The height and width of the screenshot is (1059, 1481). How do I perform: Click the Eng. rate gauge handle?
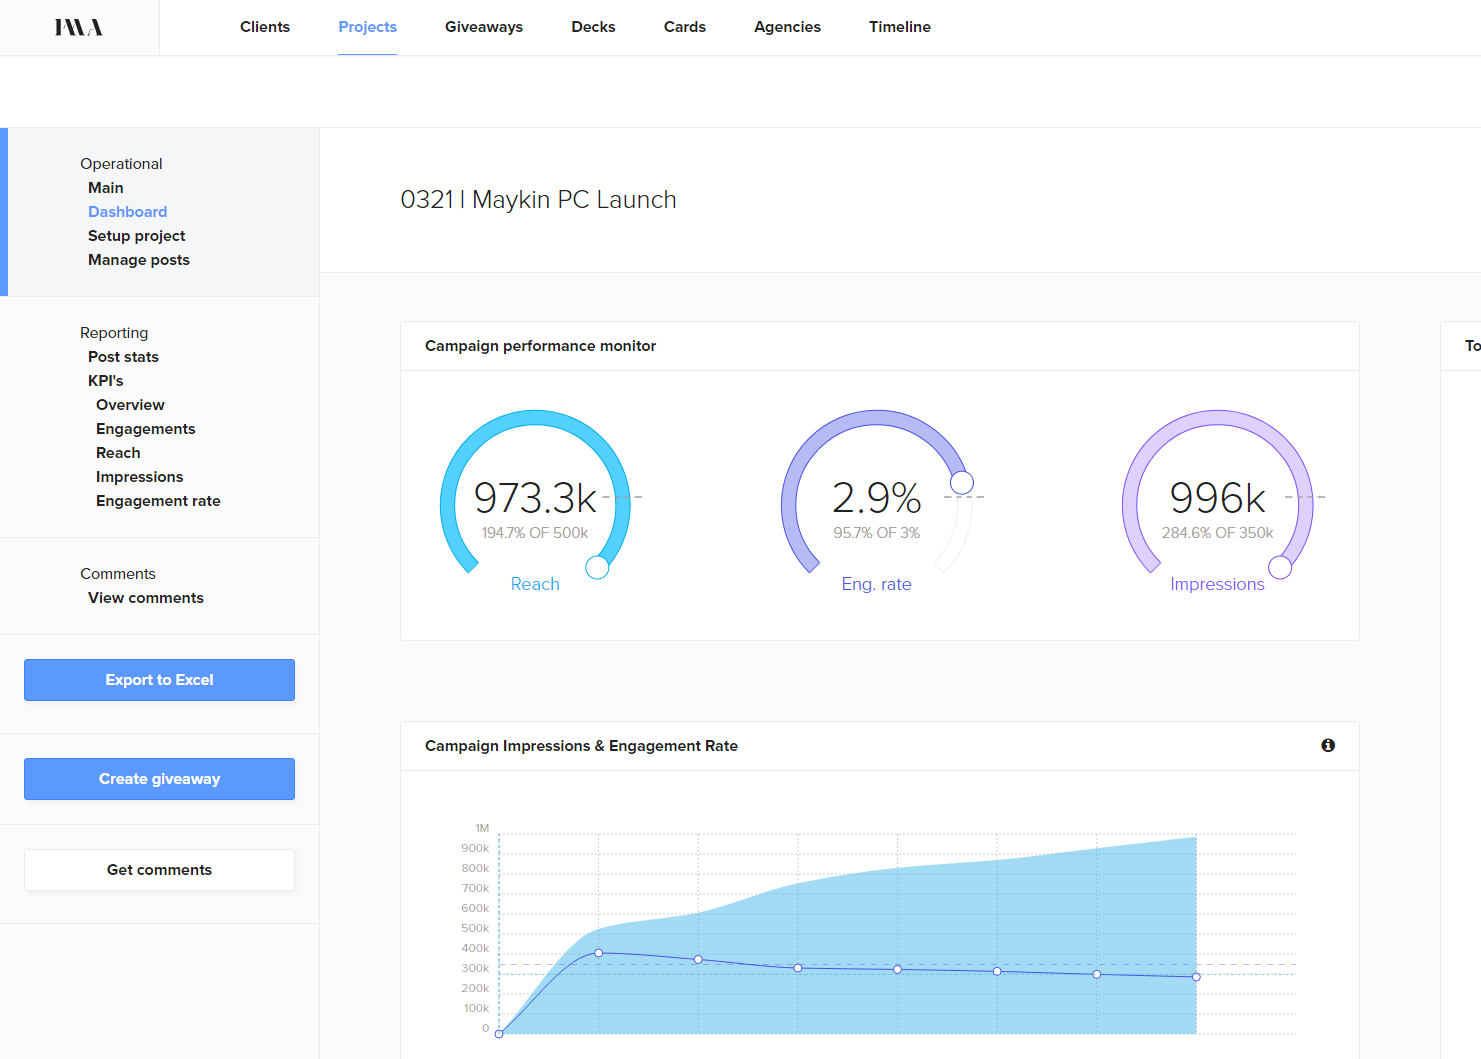click(962, 483)
